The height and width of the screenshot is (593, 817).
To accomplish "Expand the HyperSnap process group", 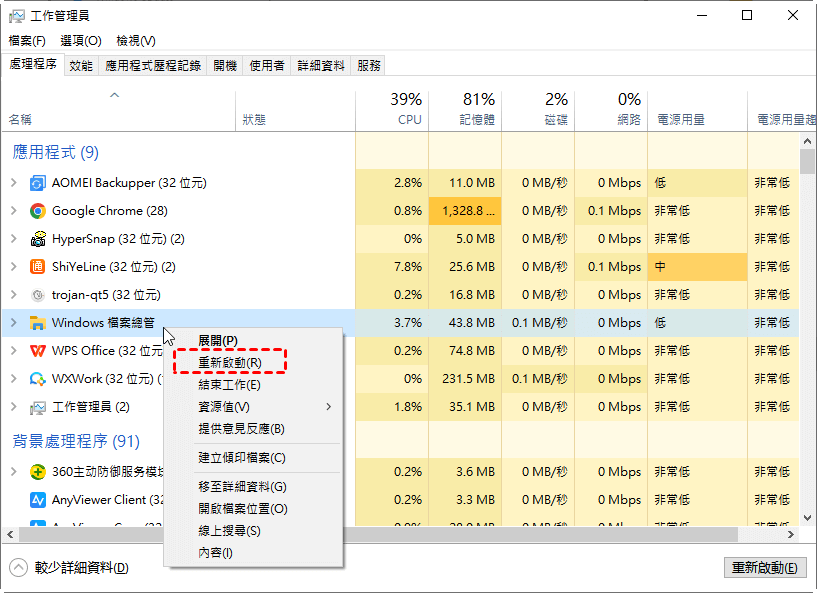I will [x=14, y=239].
